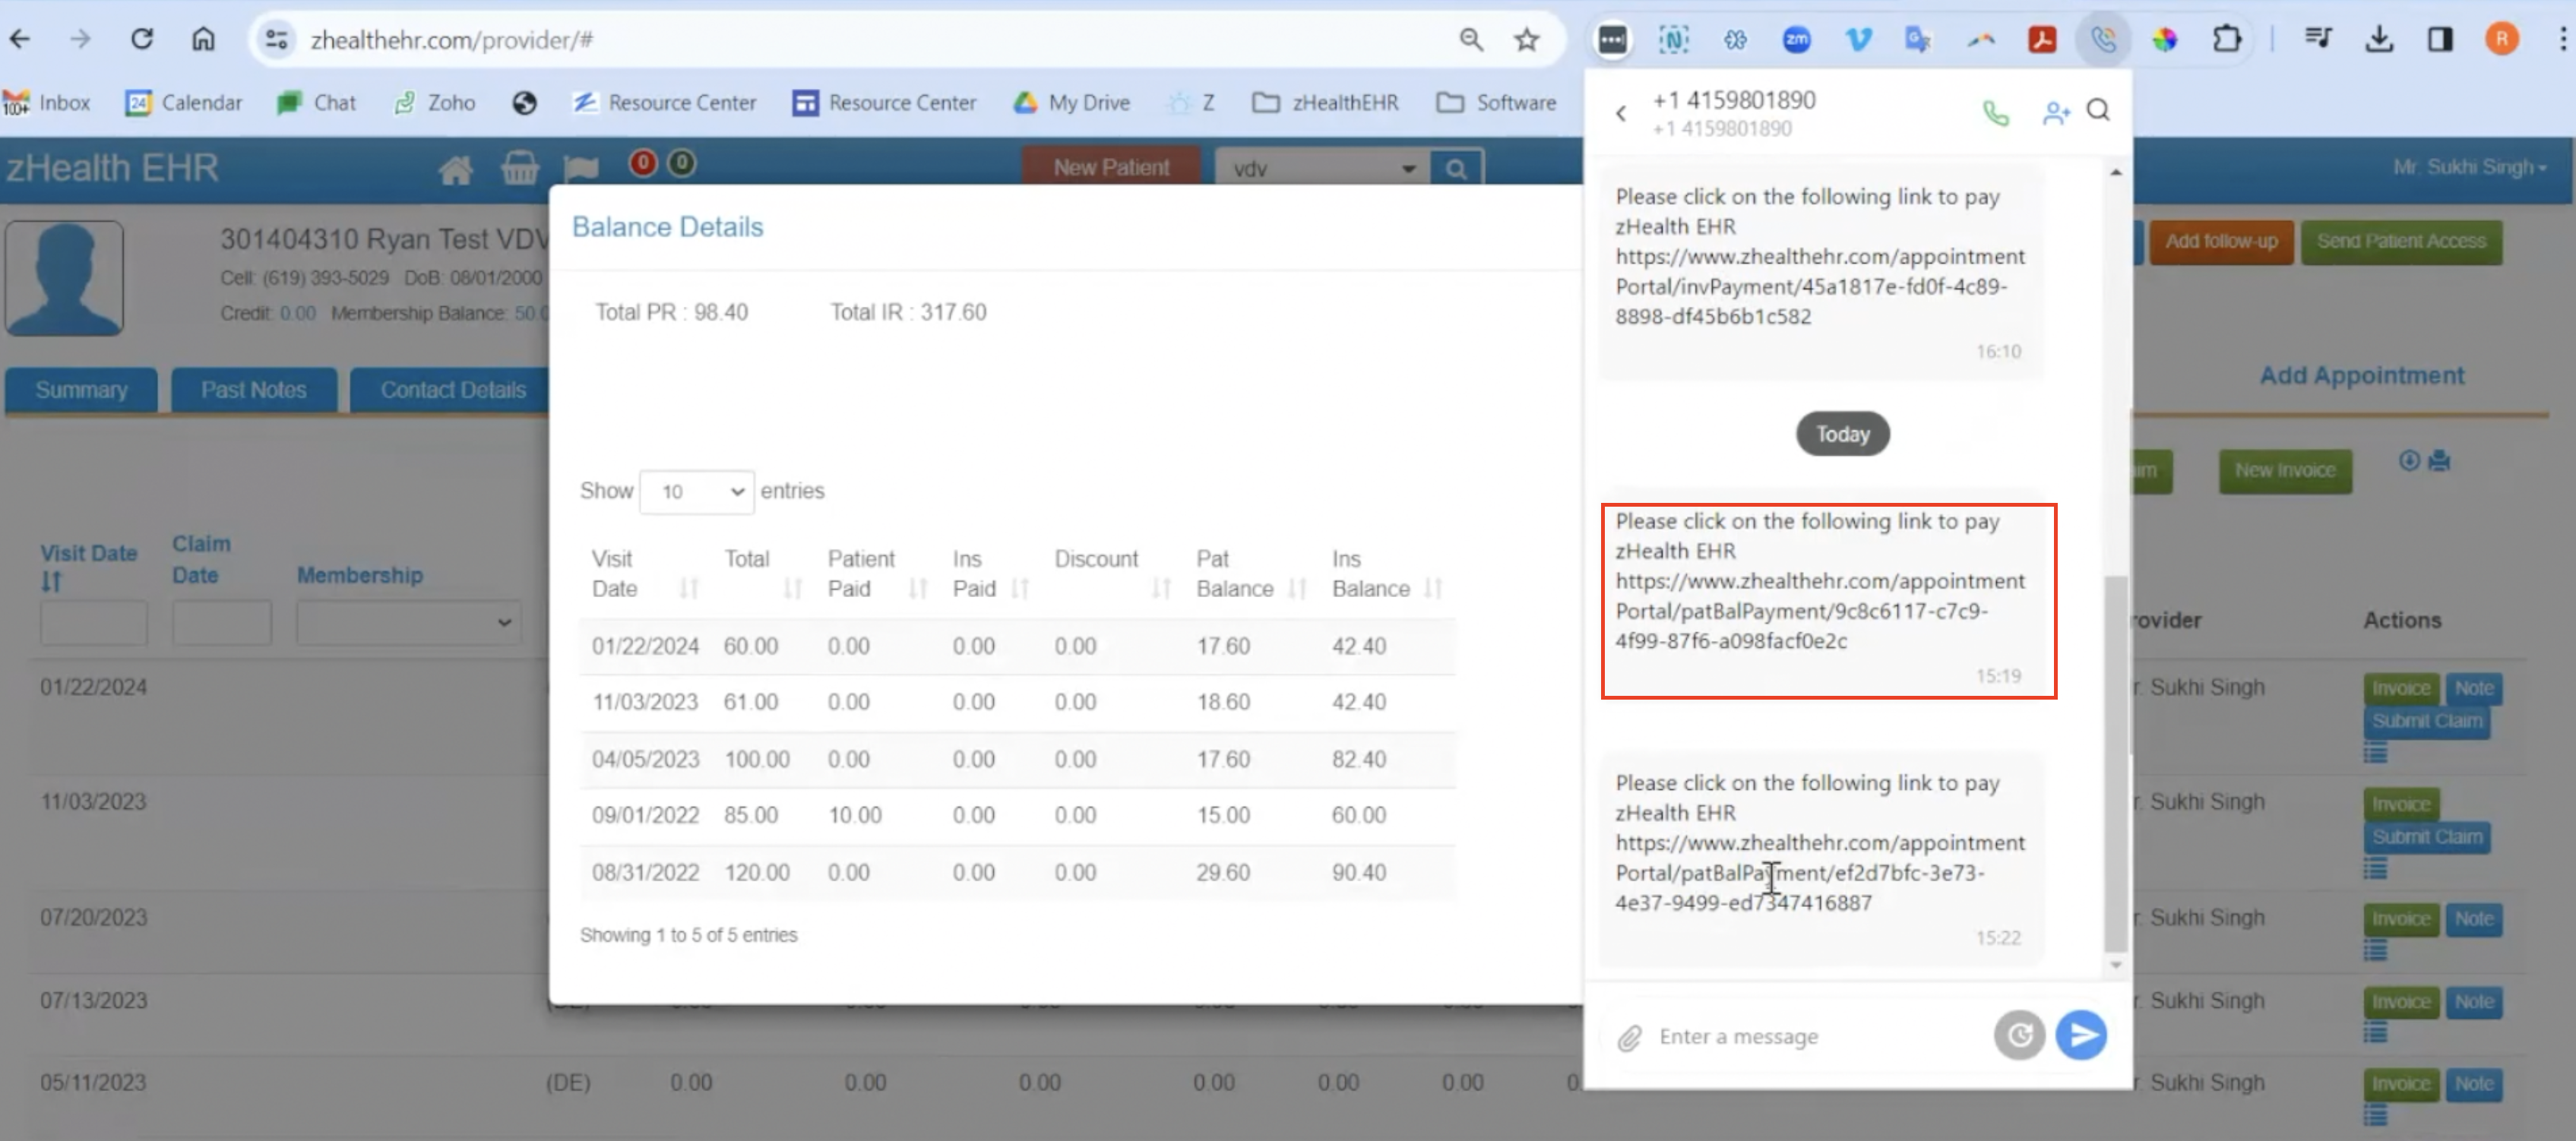The width and height of the screenshot is (2576, 1141).
Task: Click the Add follow-up button
Action: [2221, 242]
